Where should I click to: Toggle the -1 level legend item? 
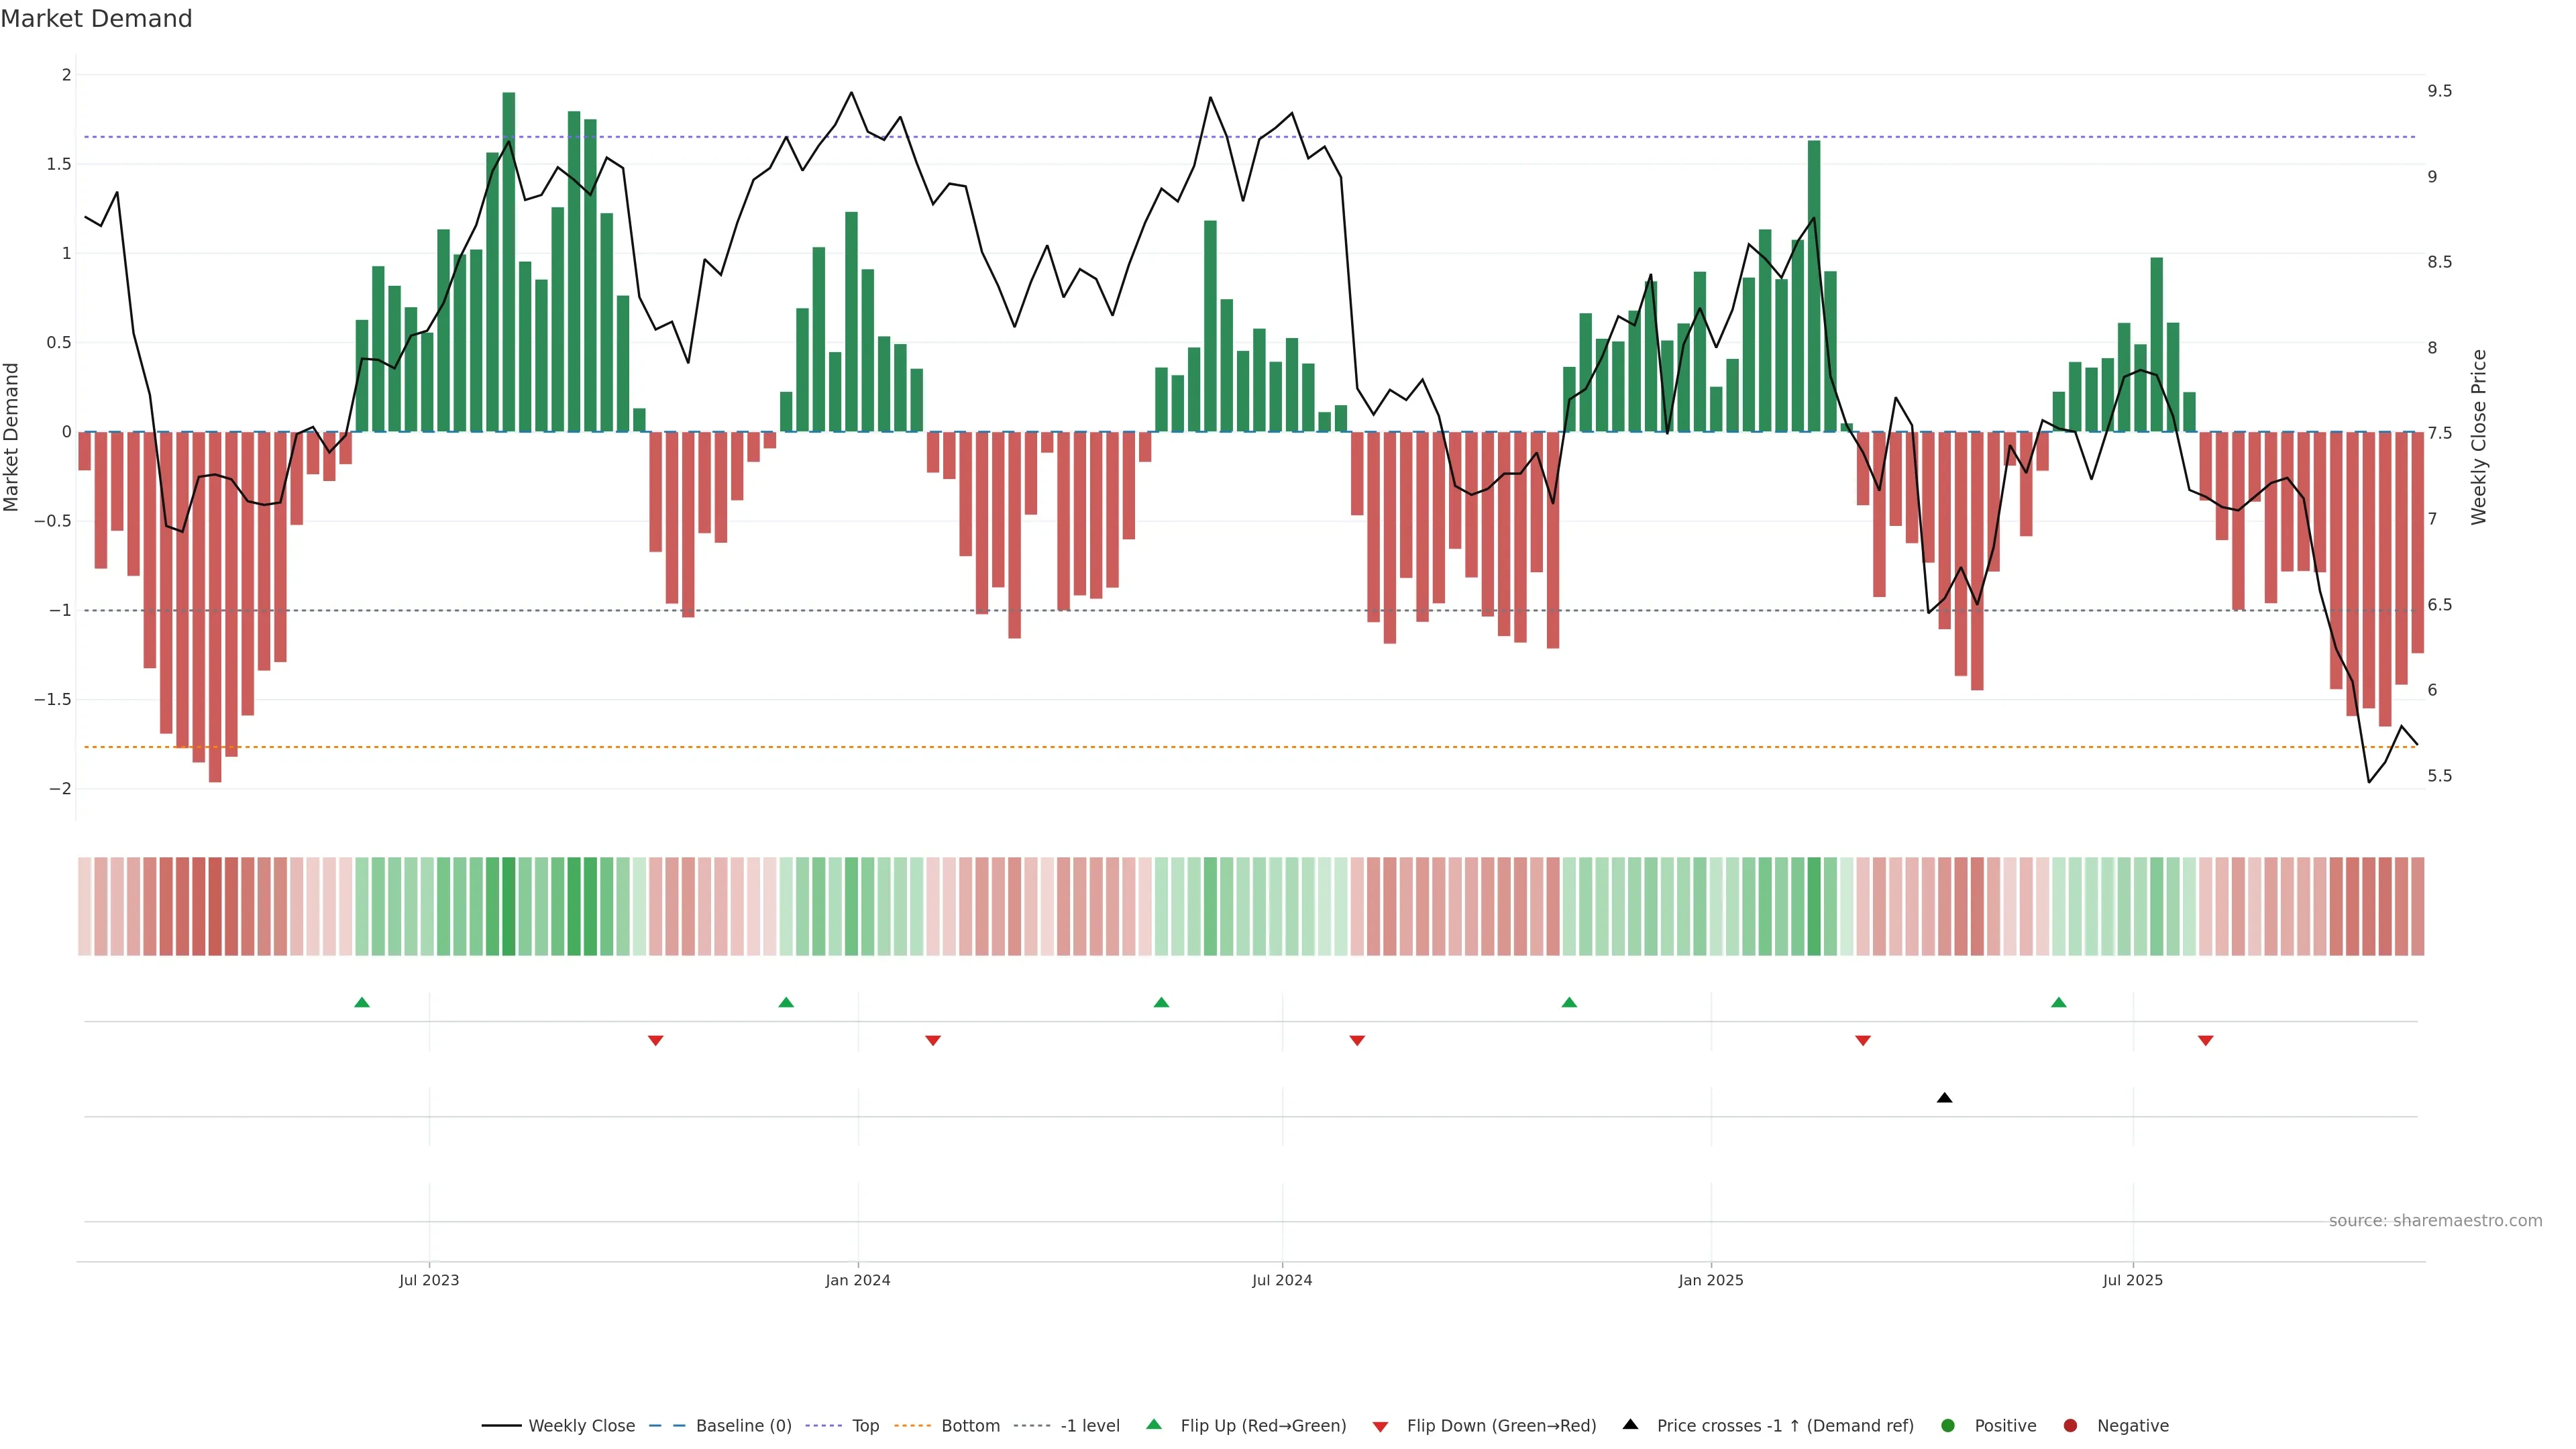click(1089, 1426)
